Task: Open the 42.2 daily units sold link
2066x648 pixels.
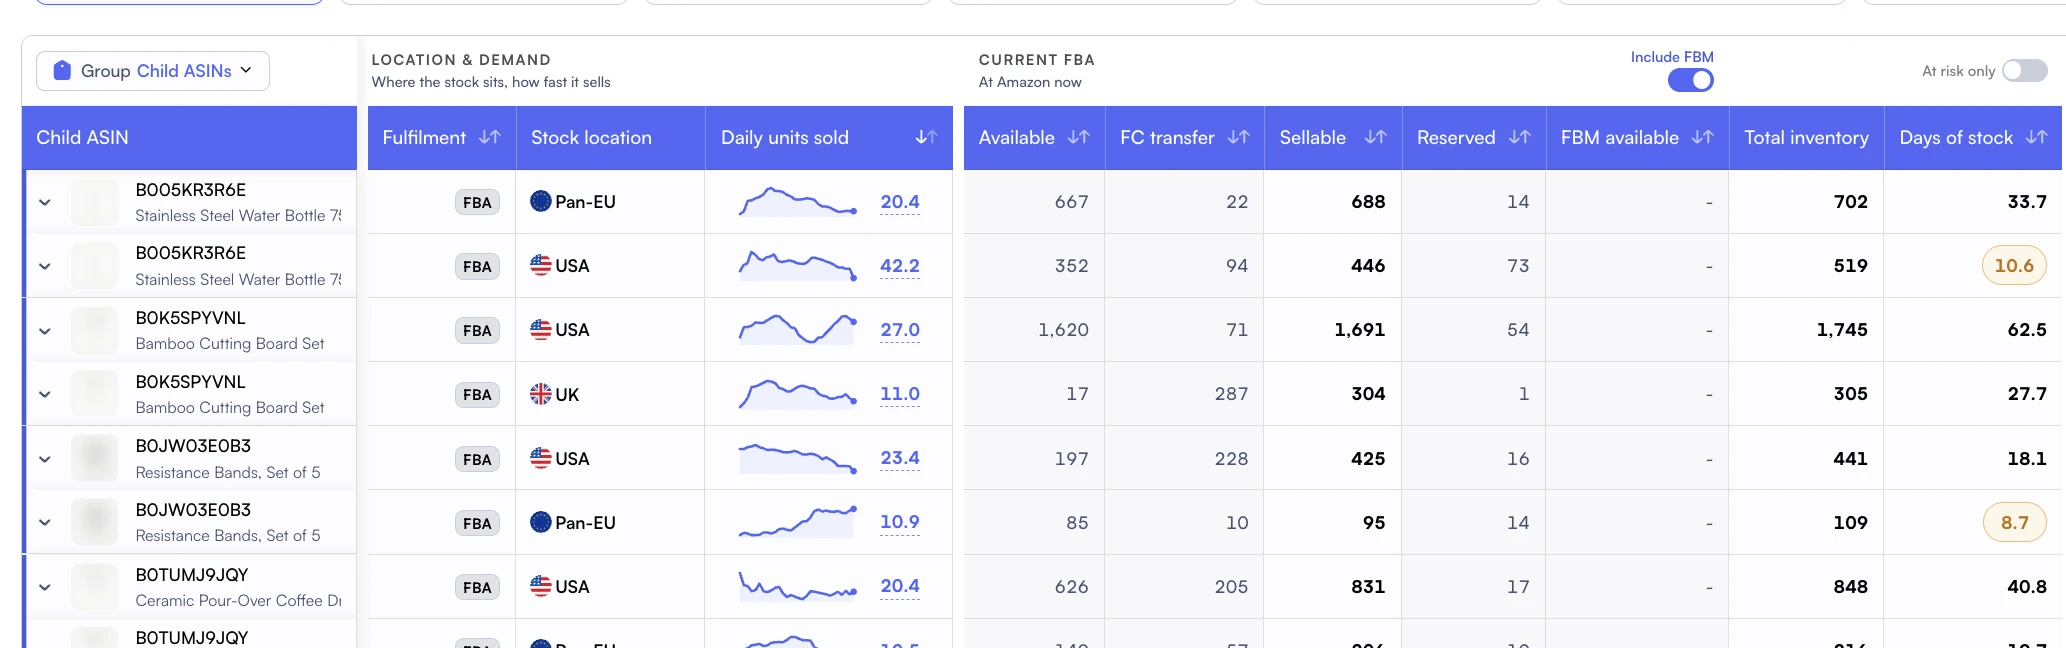Action: coord(899,266)
